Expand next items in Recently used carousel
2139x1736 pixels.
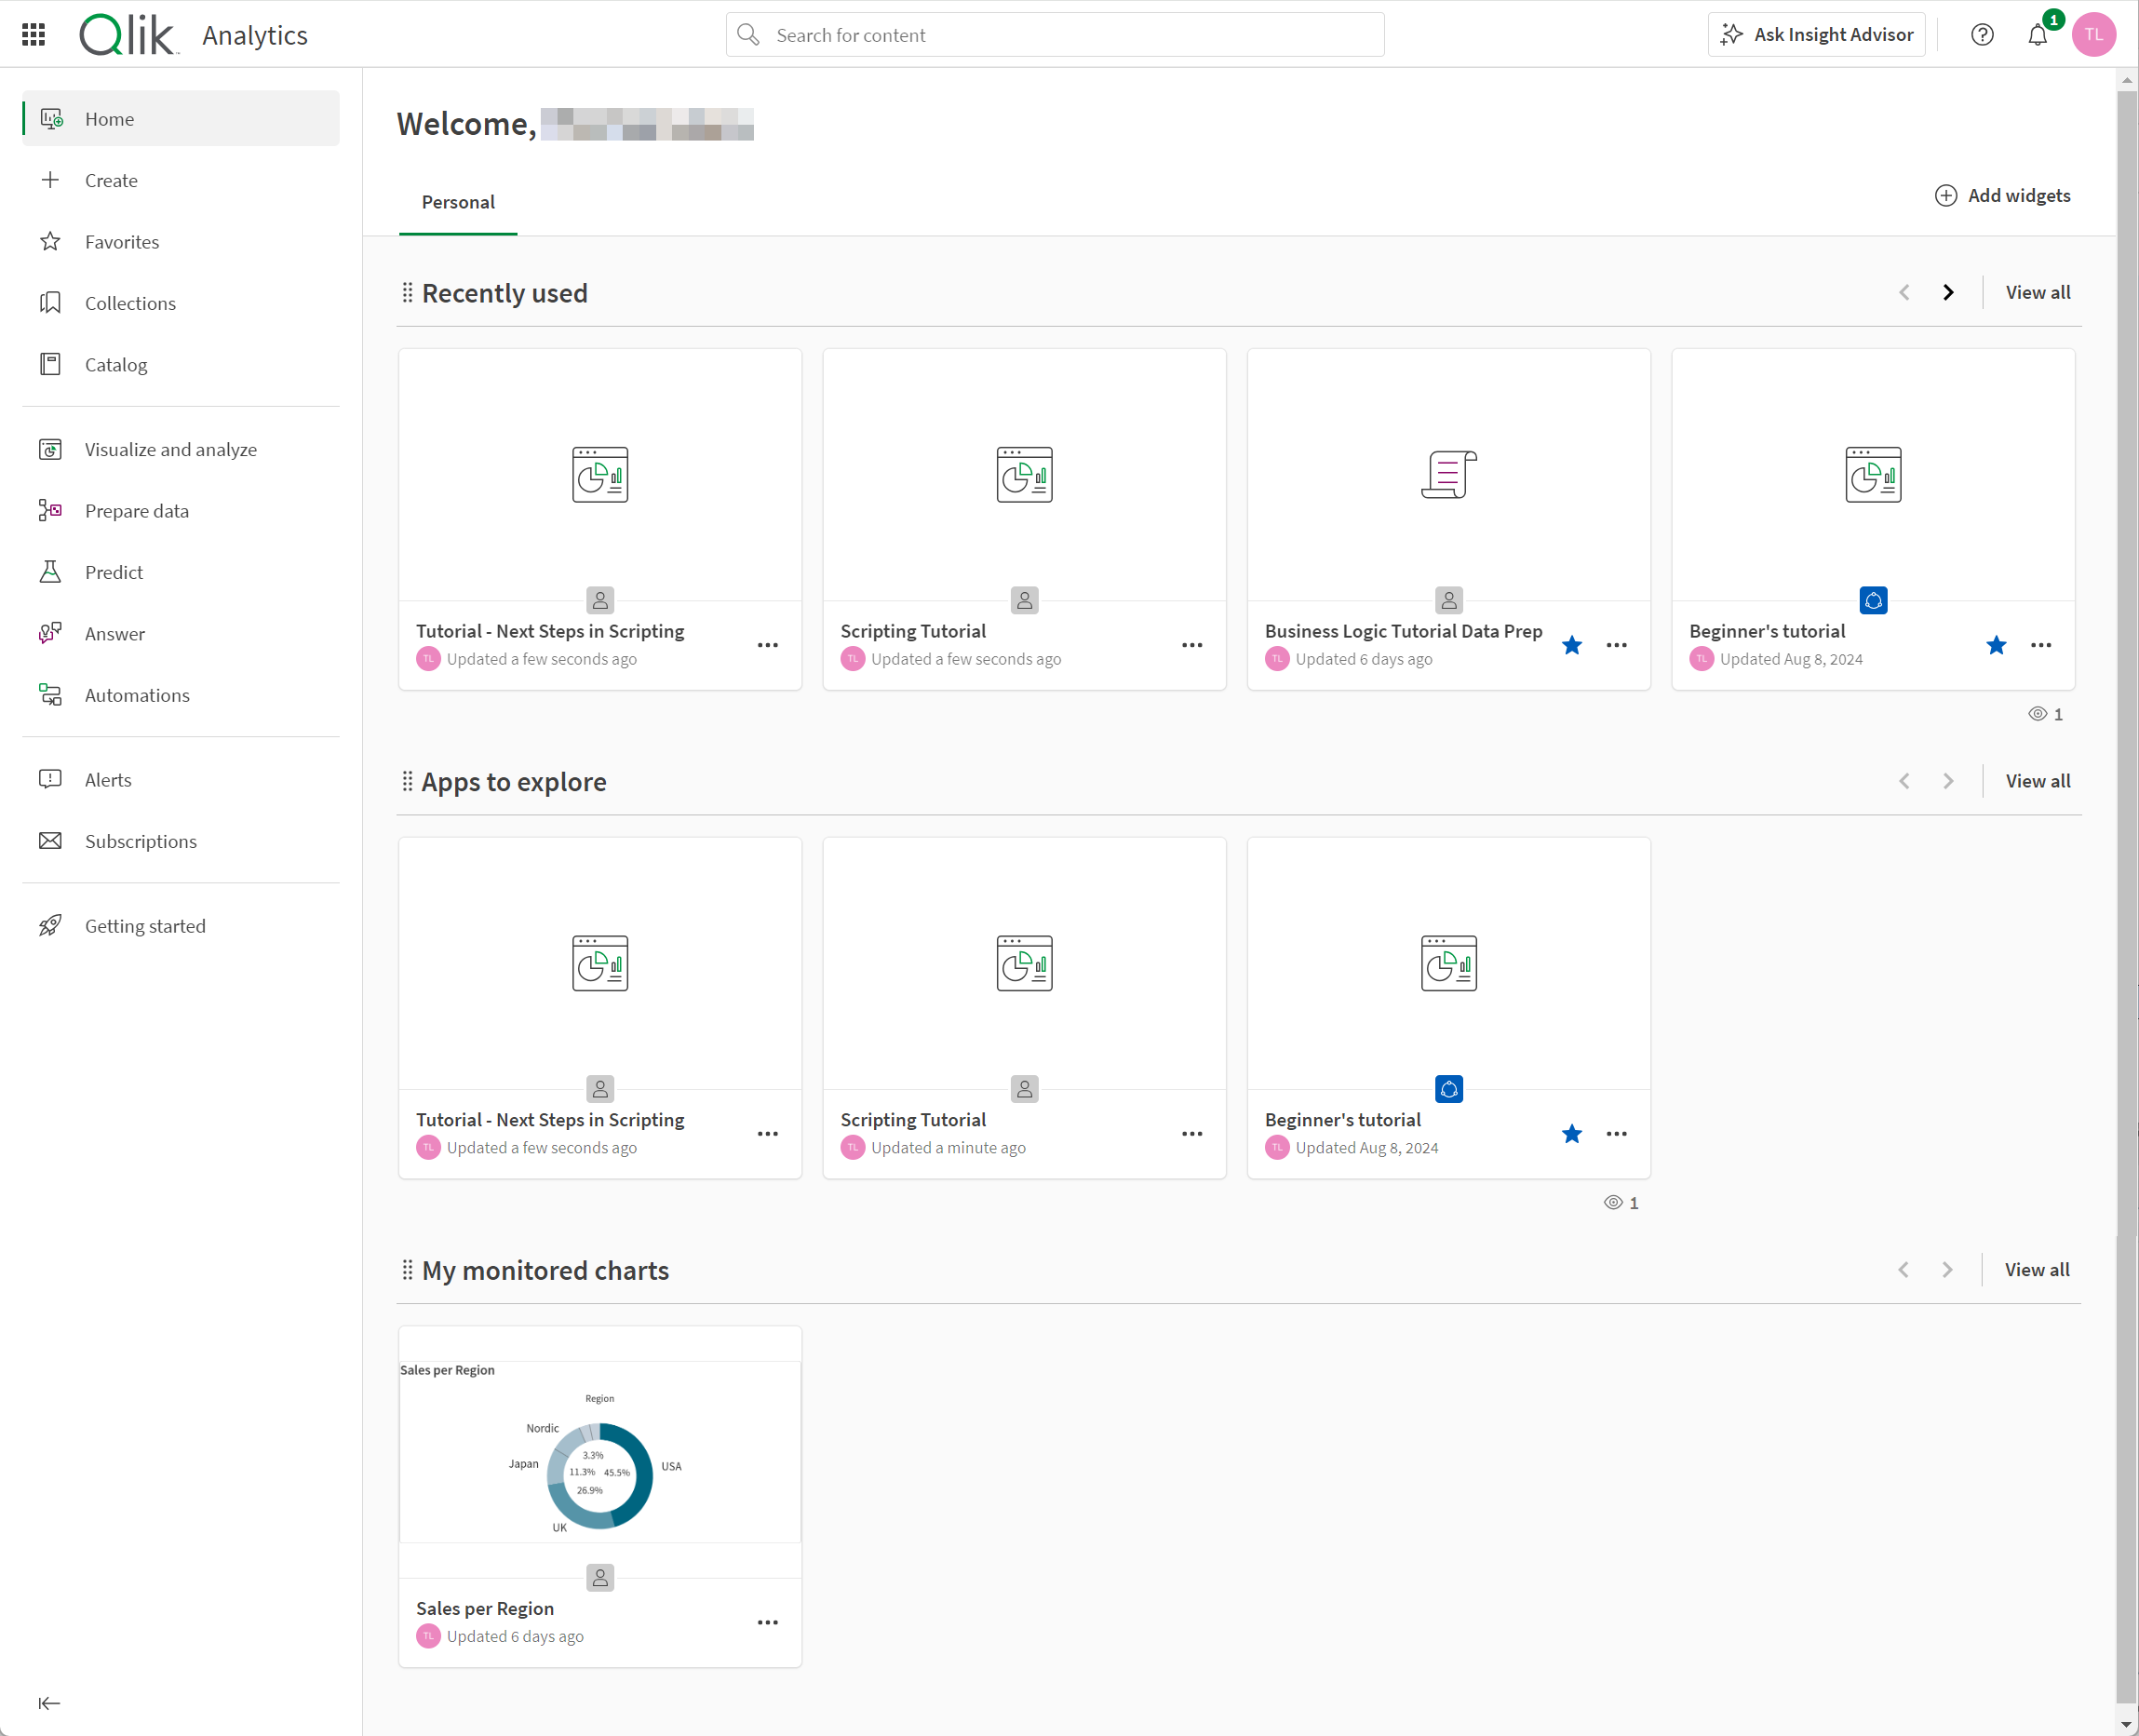pyautogui.click(x=1946, y=292)
